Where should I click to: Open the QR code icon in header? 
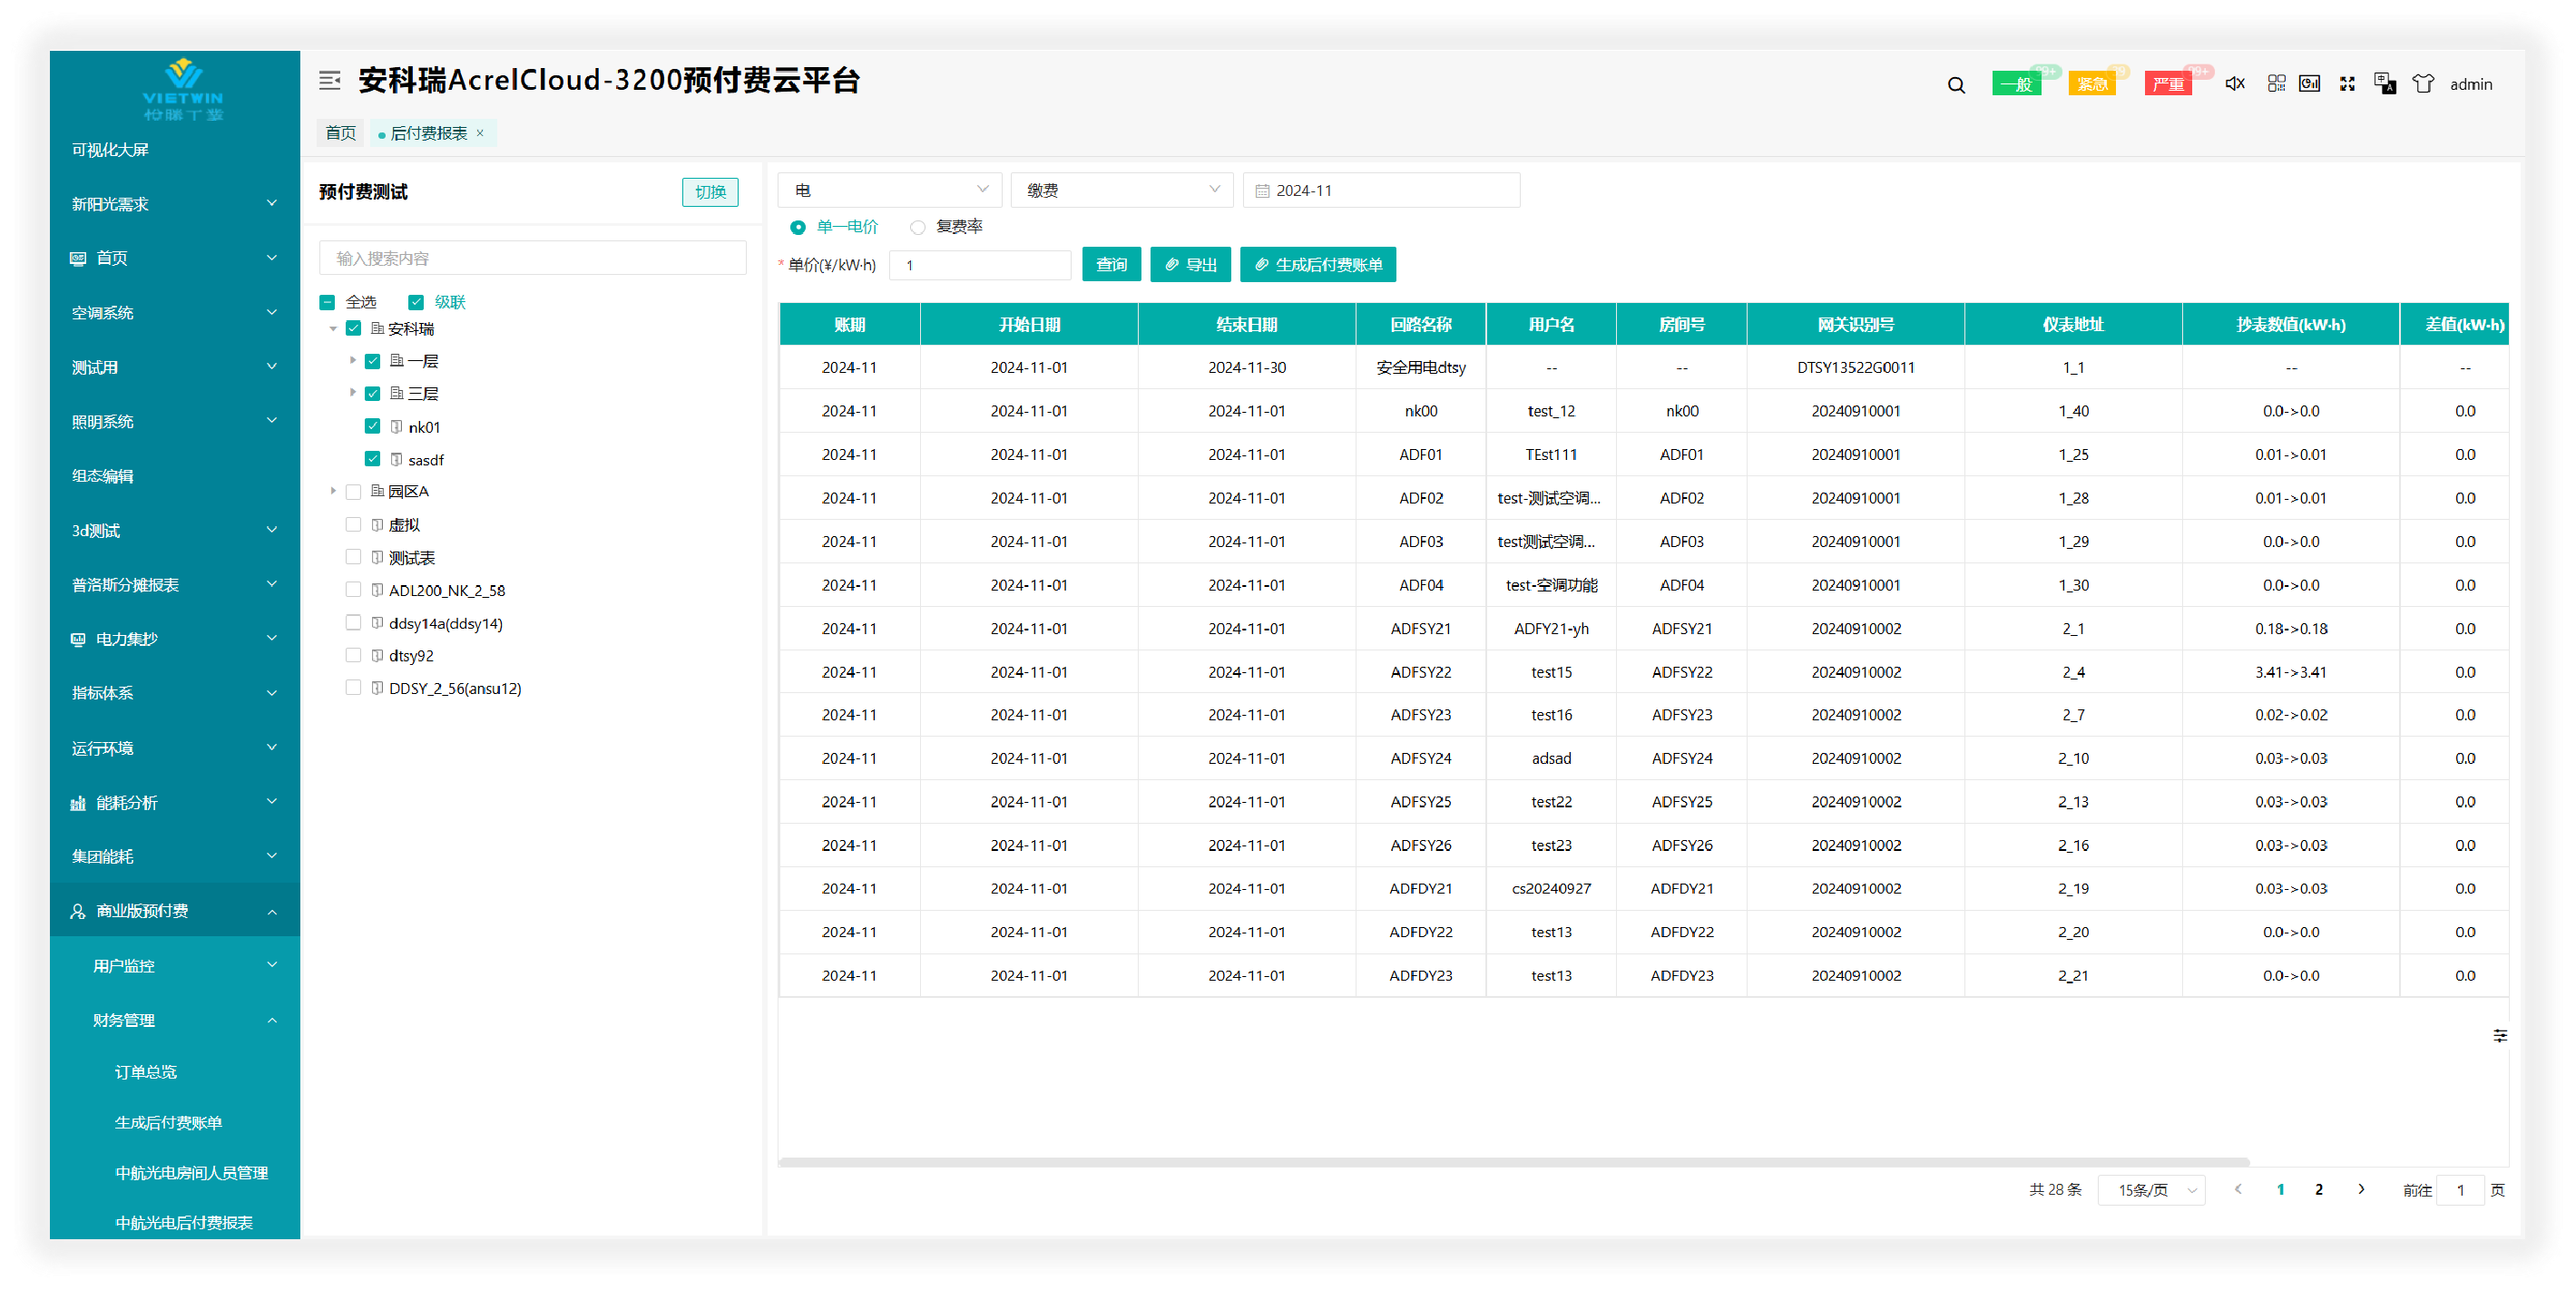click(2277, 84)
